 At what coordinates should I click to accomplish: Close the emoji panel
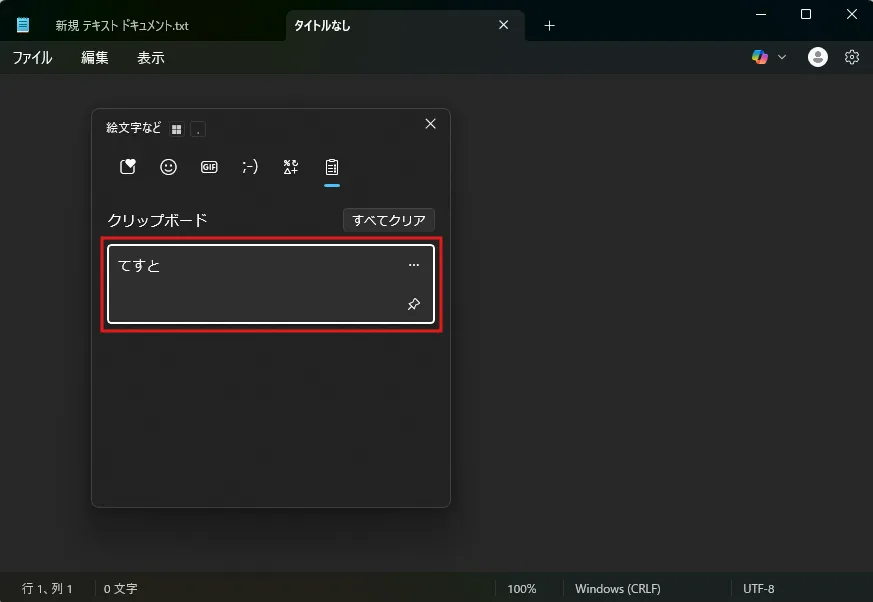[x=430, y=124]
